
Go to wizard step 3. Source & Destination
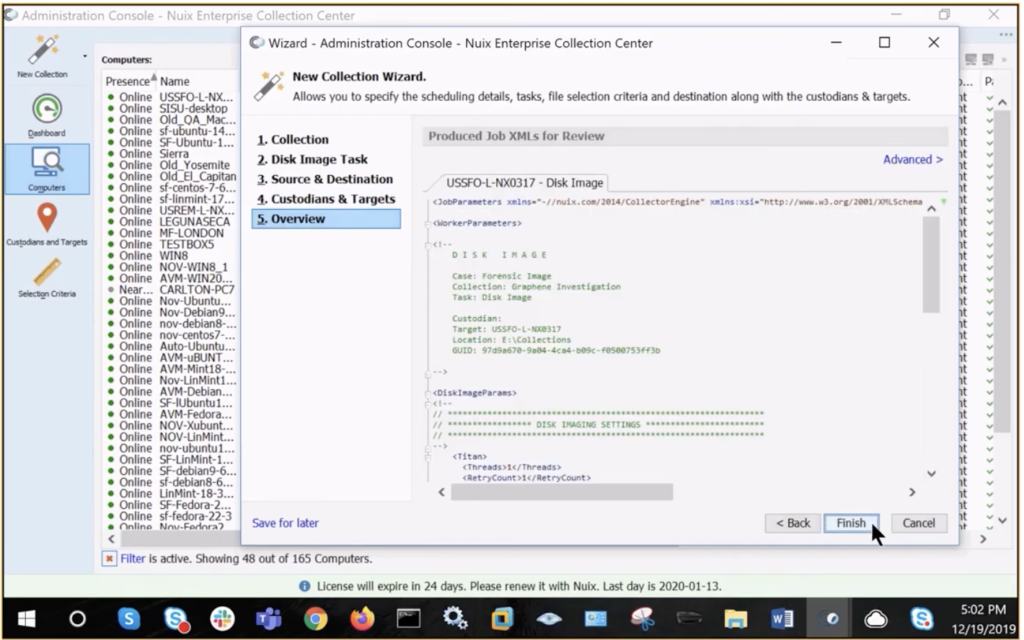pyautogui.click(x=325, y=179)
